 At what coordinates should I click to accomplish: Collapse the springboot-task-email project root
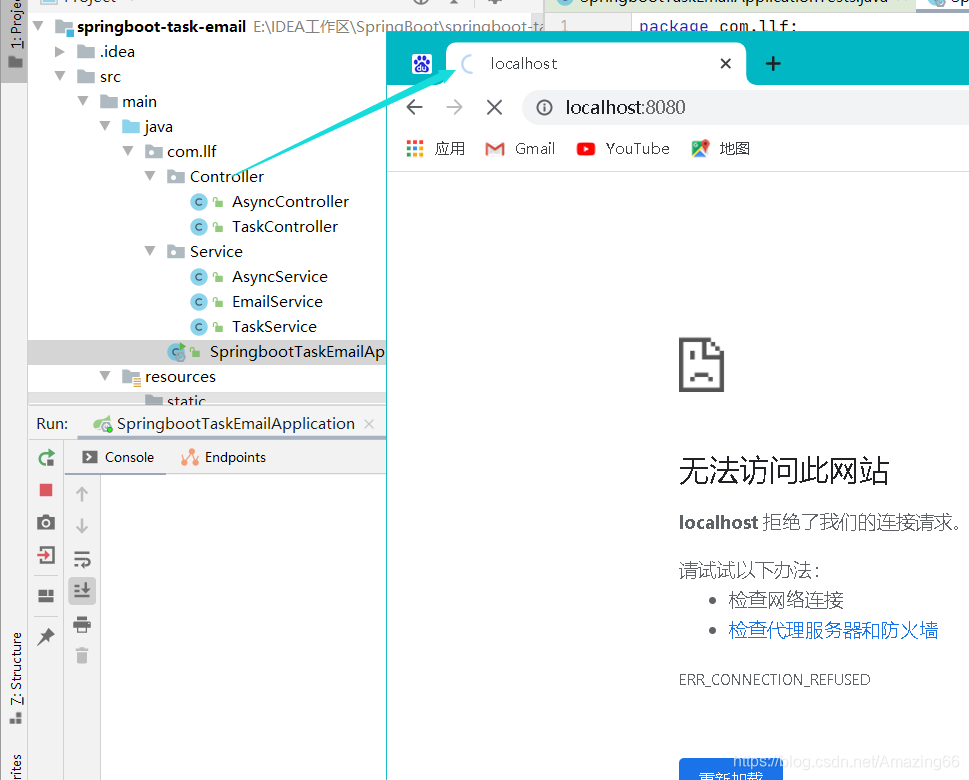click(38, 26)
